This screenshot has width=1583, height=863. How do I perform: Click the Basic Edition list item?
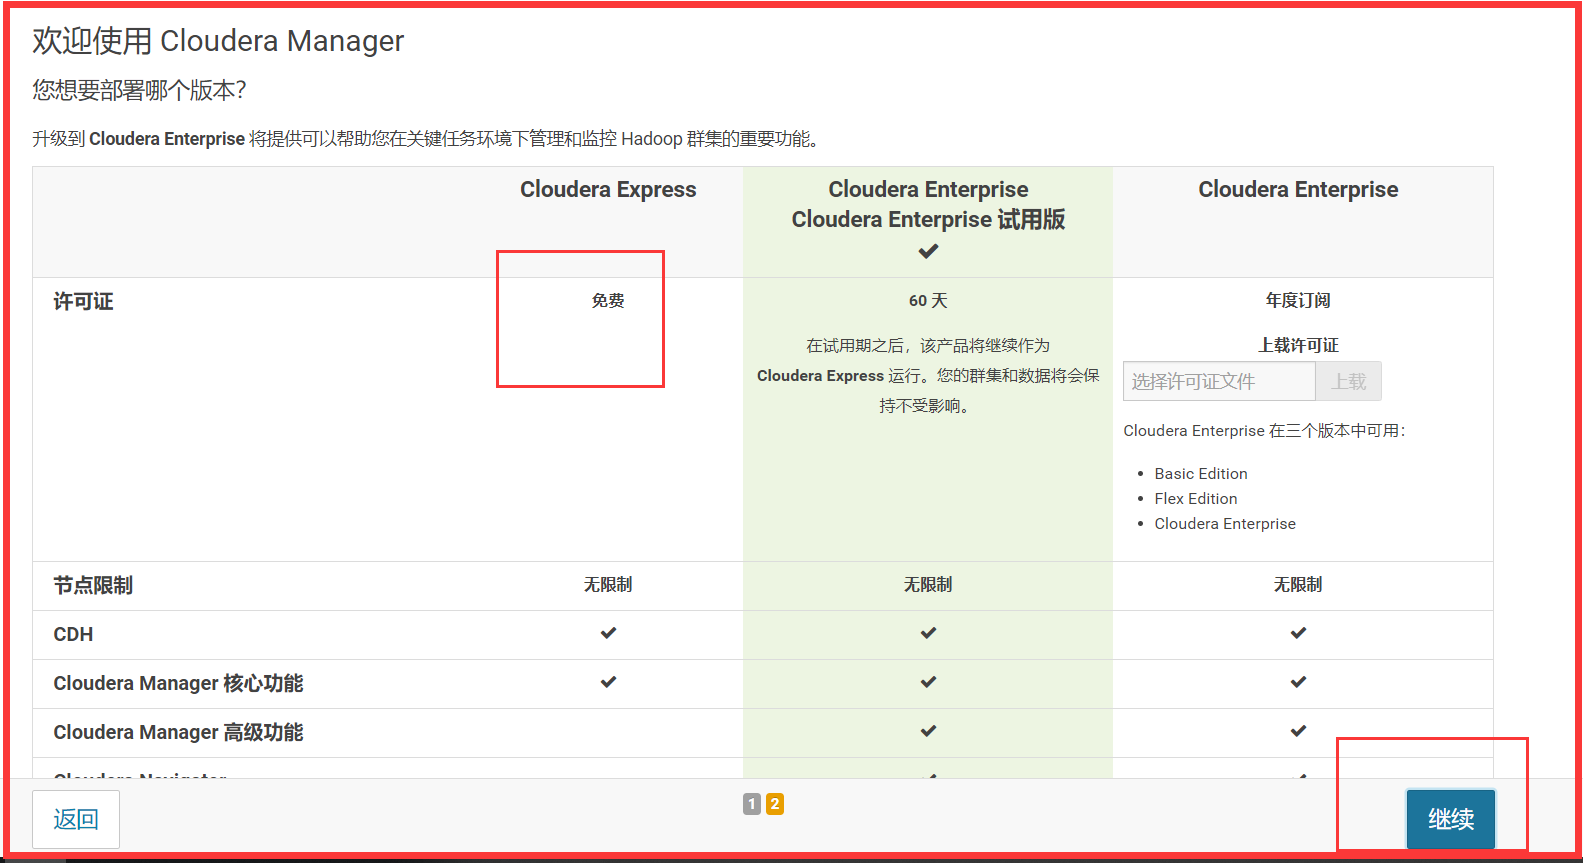1201,473
